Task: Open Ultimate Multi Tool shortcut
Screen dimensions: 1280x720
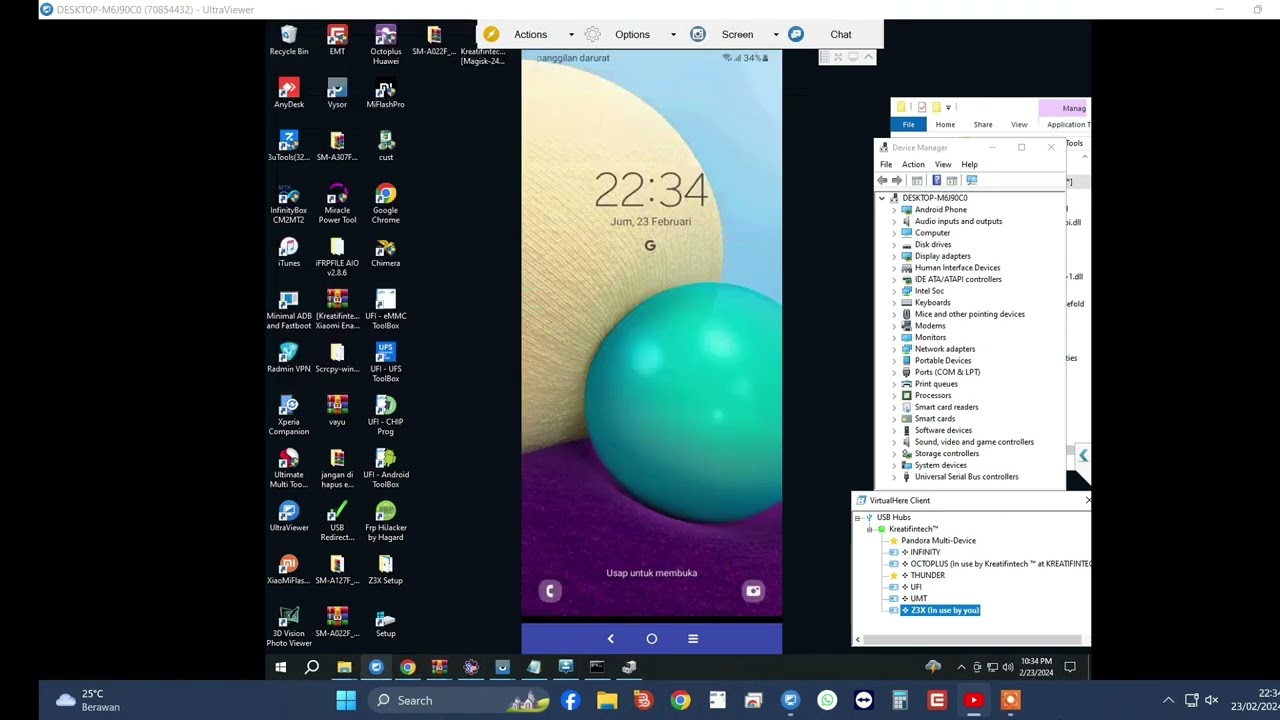Action: [288, 470]
